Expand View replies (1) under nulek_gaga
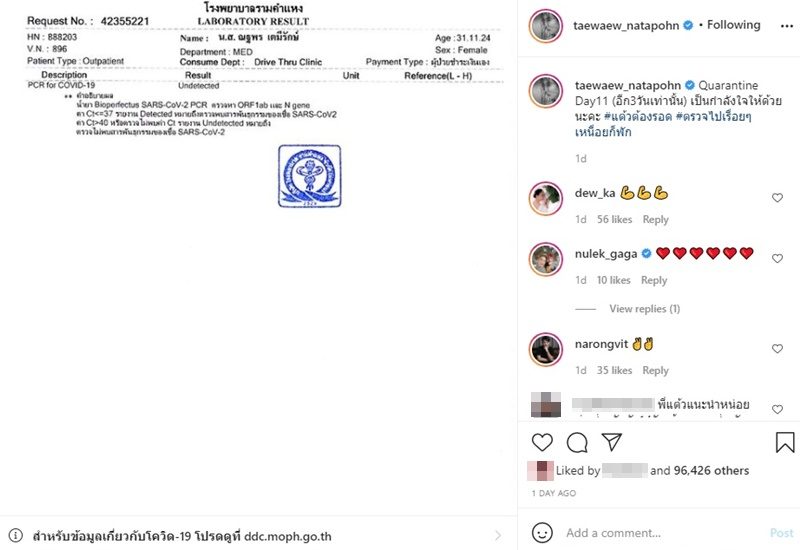This screenshot has height=550, width=800. point(644,309)
